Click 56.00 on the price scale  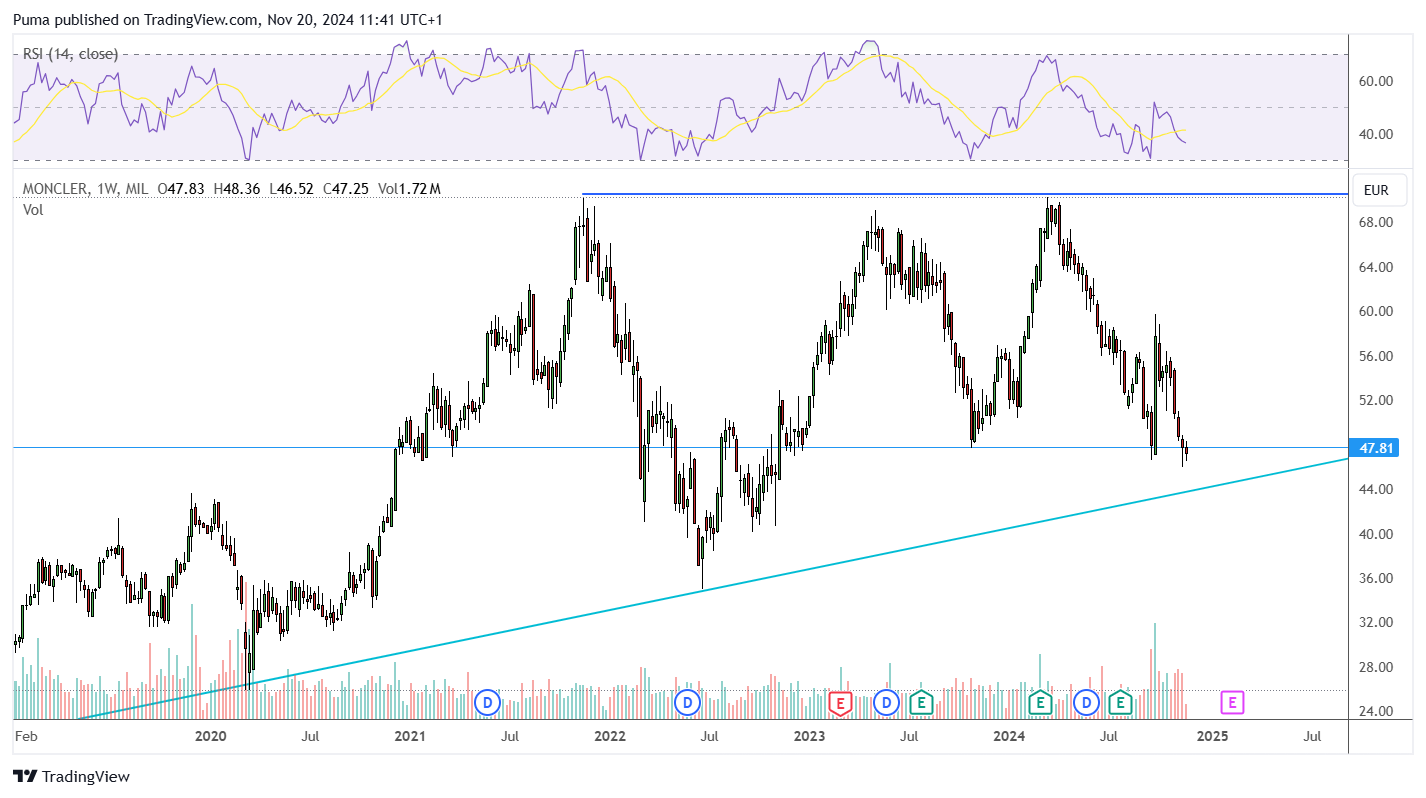[1374, 356]
